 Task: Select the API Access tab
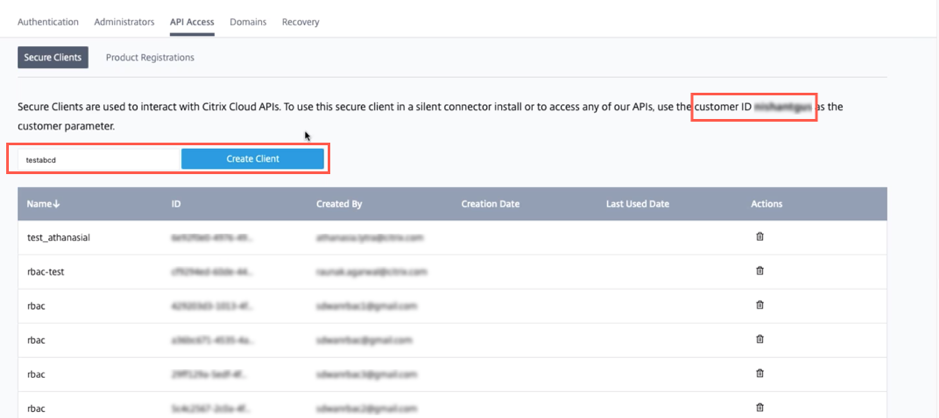point(192,22)
